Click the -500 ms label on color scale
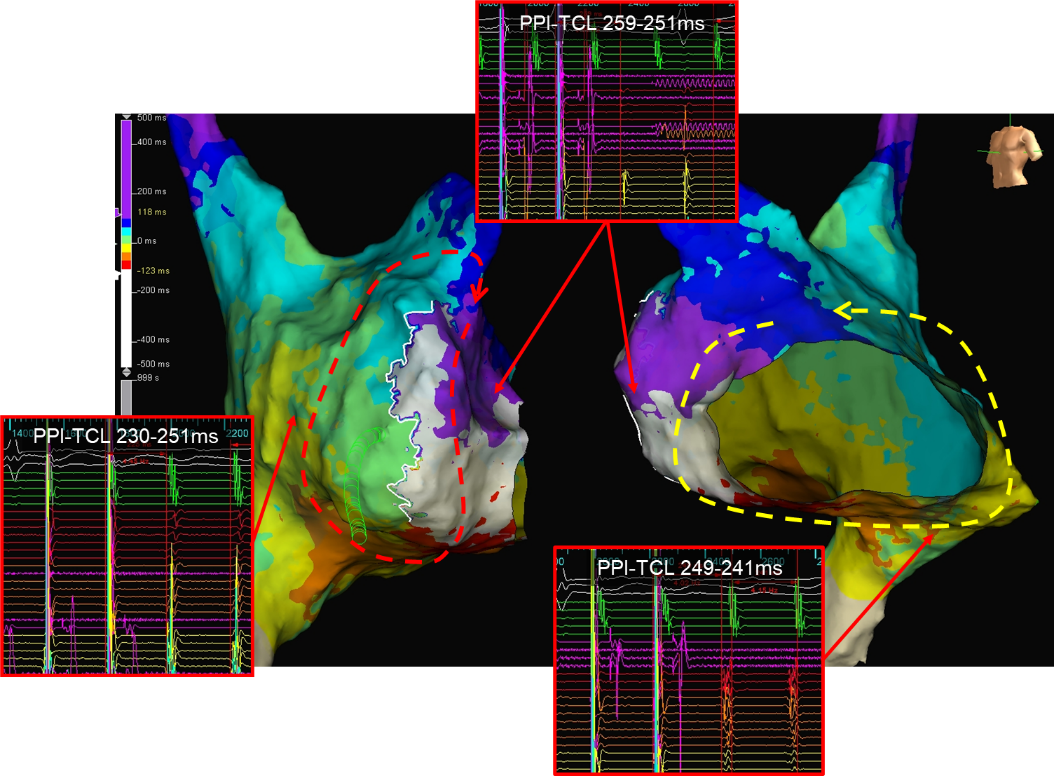This screenshot has width=1054, height=776. click(153, 365)
